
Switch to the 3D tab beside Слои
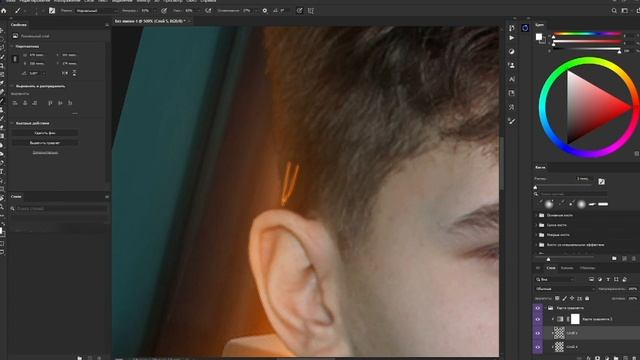(538, 268)
